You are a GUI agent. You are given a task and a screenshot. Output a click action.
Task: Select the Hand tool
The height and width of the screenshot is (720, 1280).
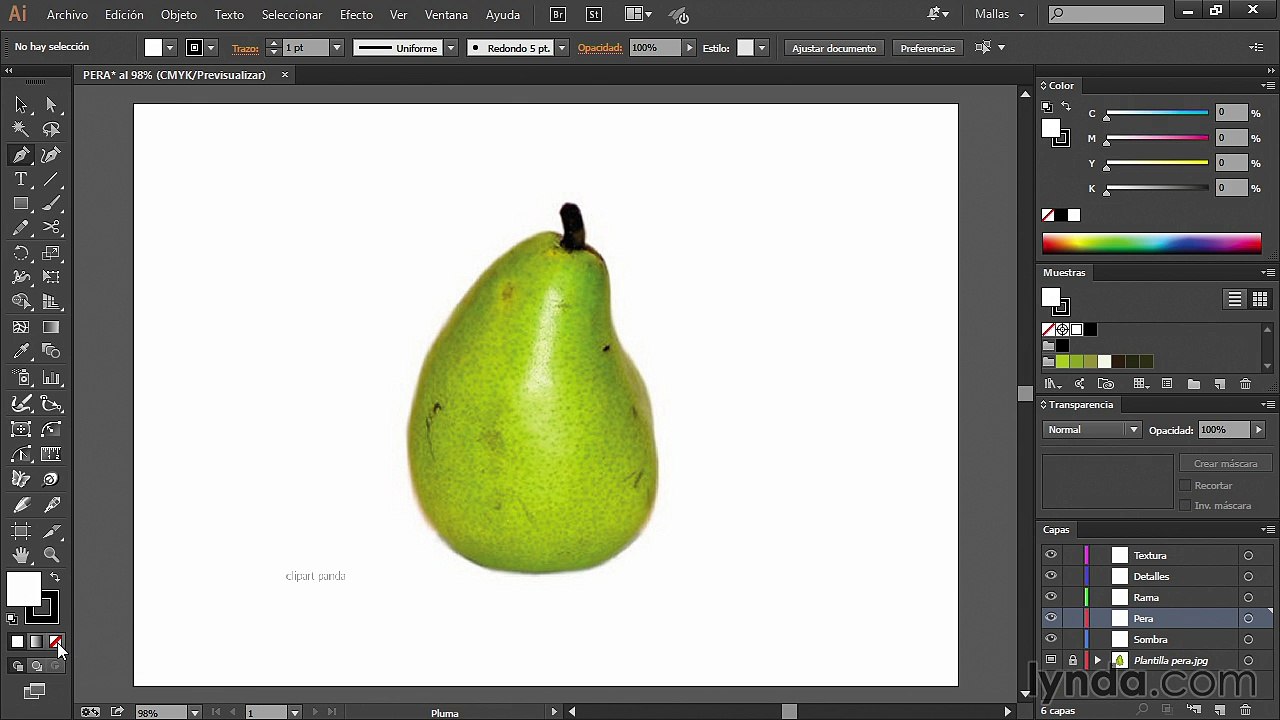[21, 555]
